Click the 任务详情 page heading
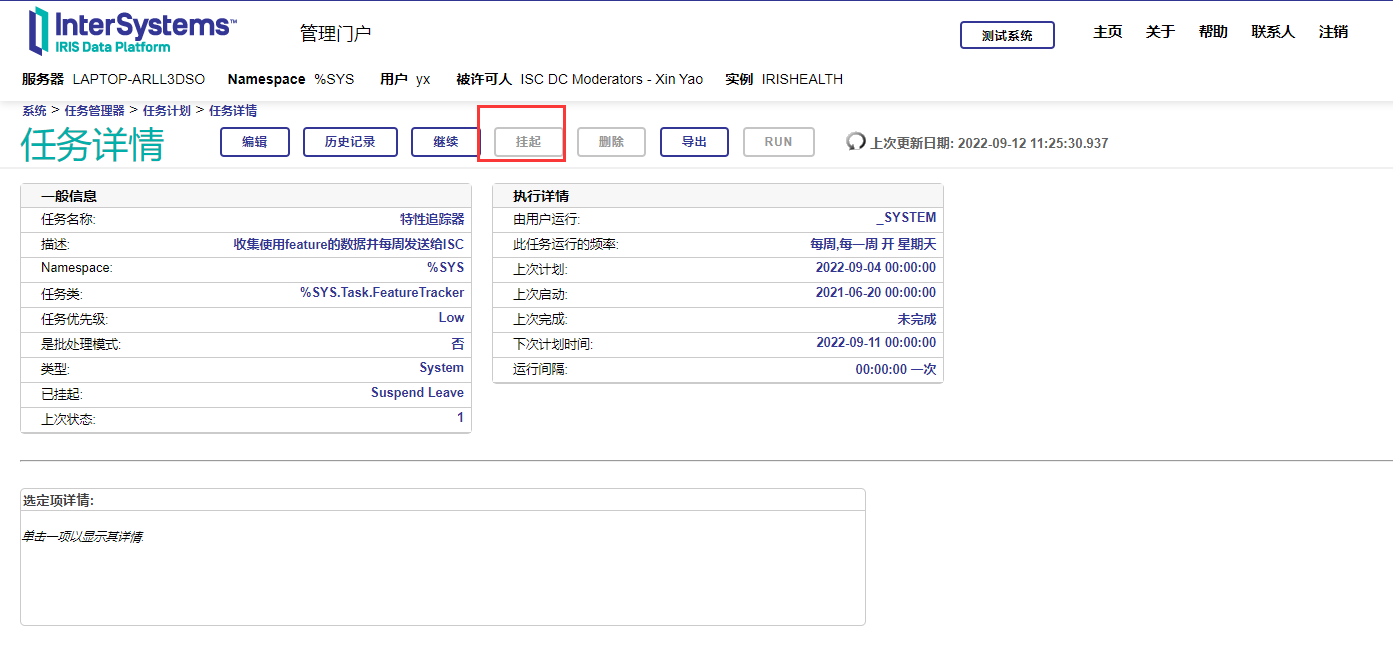The width and height of the screenshot is (1393, 654). pyautogui.click(x=92, y=144)
